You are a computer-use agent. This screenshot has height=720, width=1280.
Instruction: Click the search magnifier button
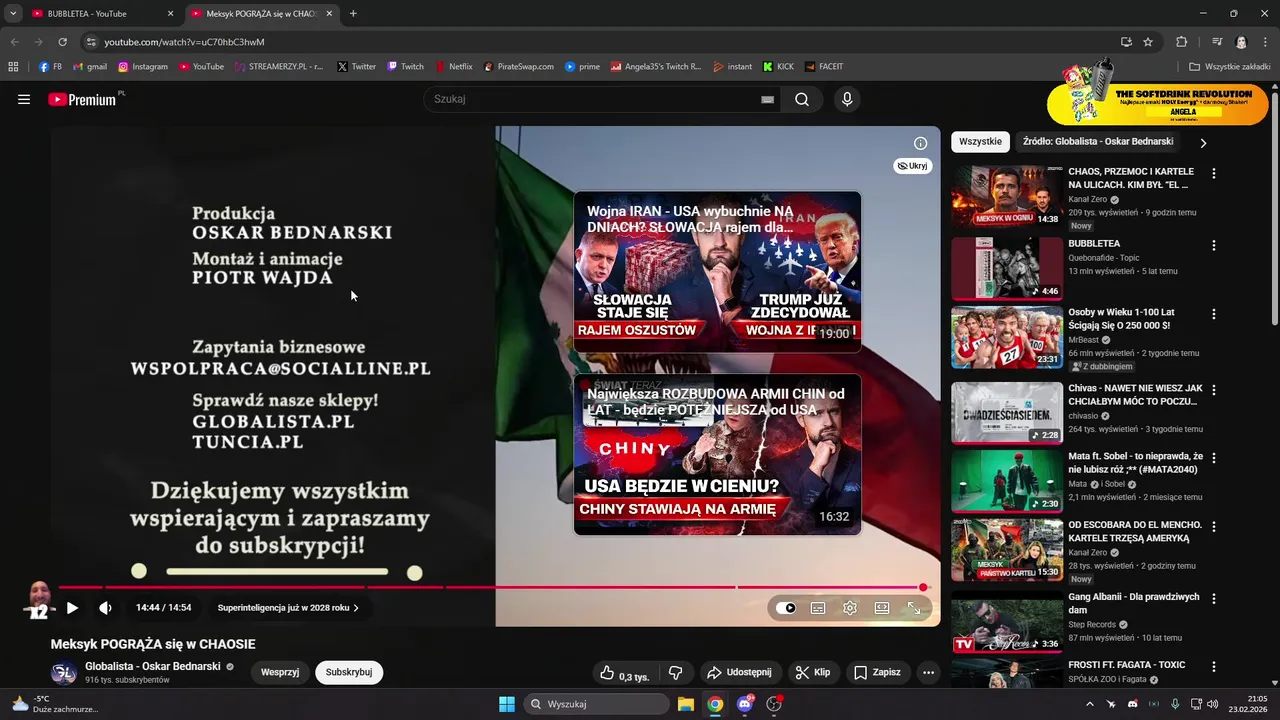coord(802,99)
